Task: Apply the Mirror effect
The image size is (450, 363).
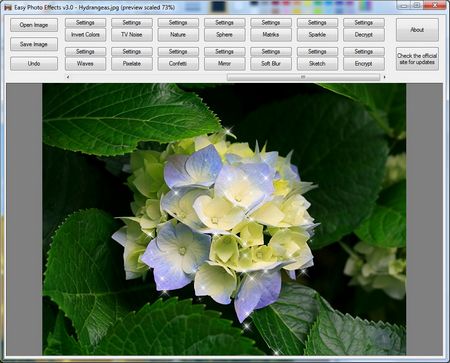Action: [x=224, y=64]
